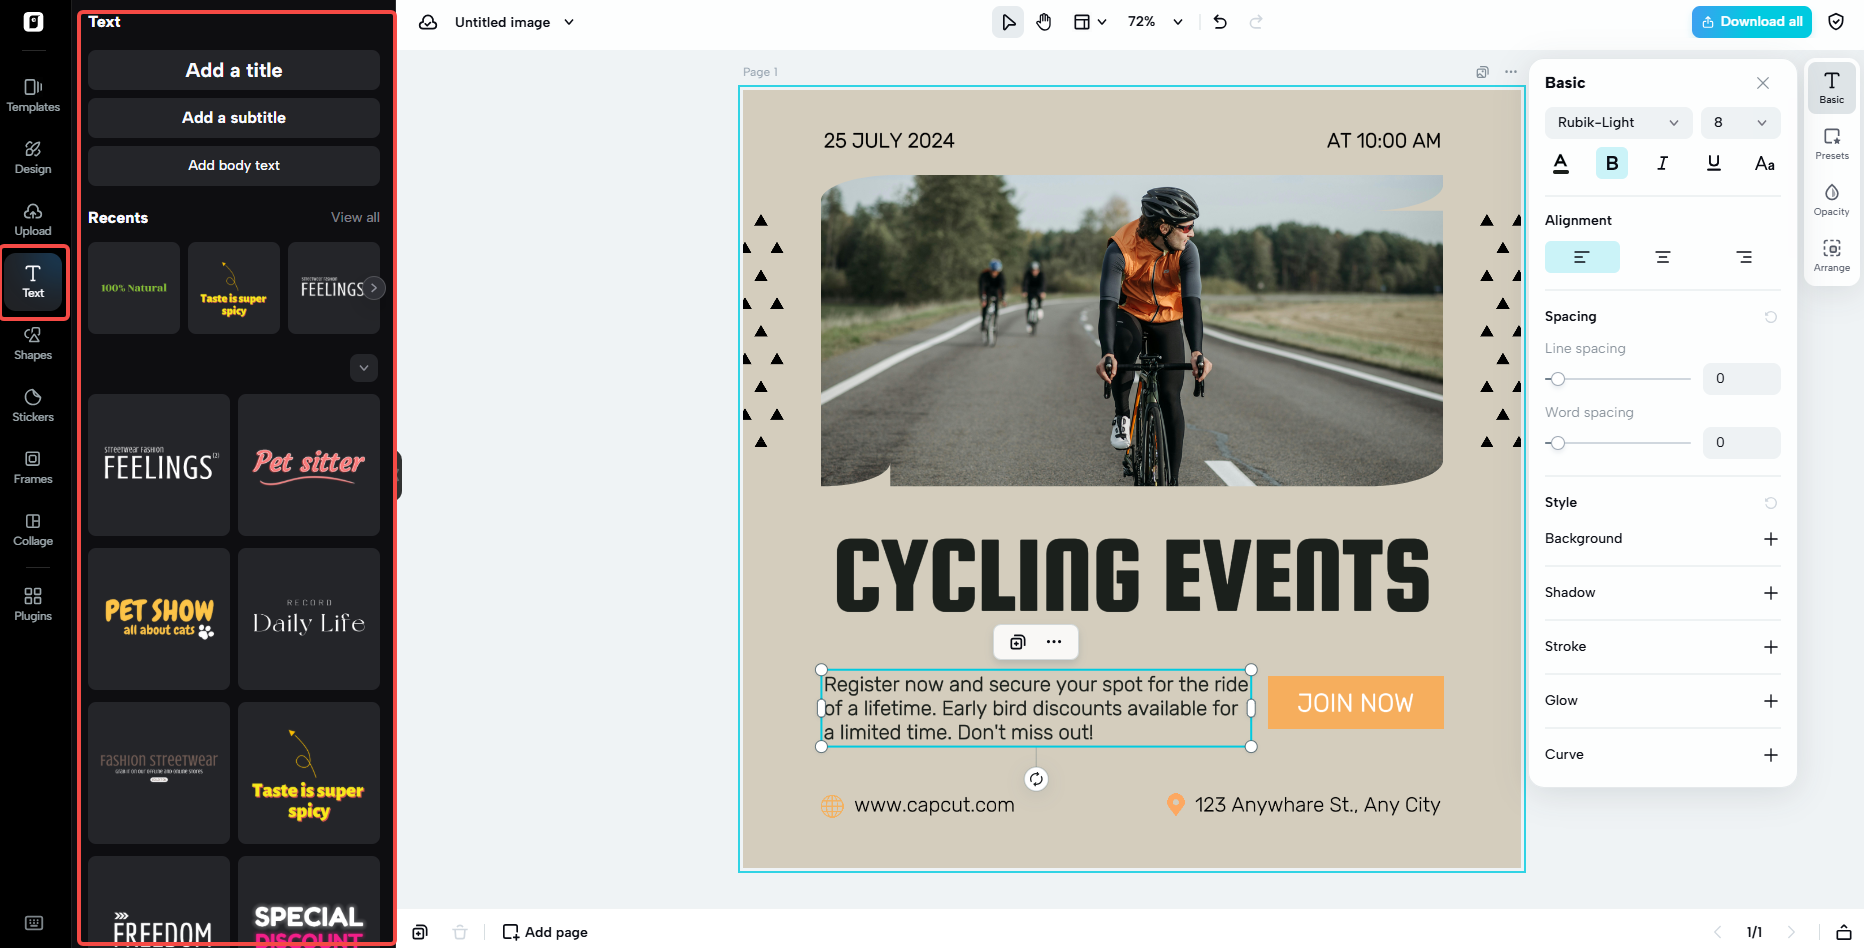Click the rotate handle below the text box
1864x948 pixels.
click(1036, 779)
